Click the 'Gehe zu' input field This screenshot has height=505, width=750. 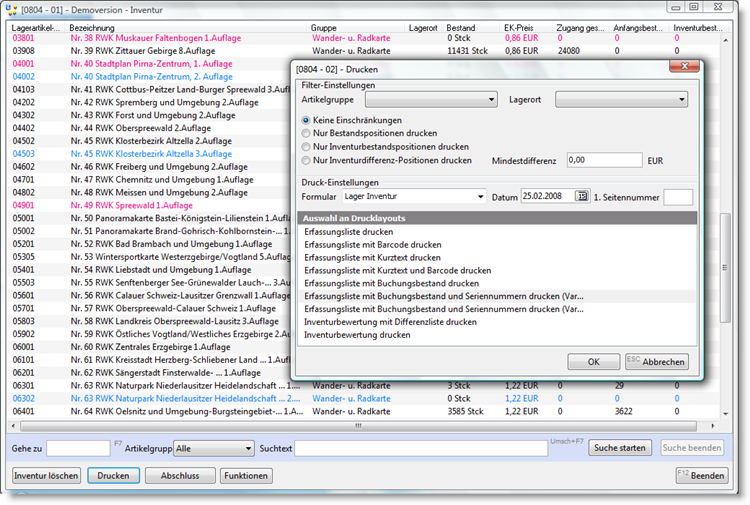click(x=78, y=449)
